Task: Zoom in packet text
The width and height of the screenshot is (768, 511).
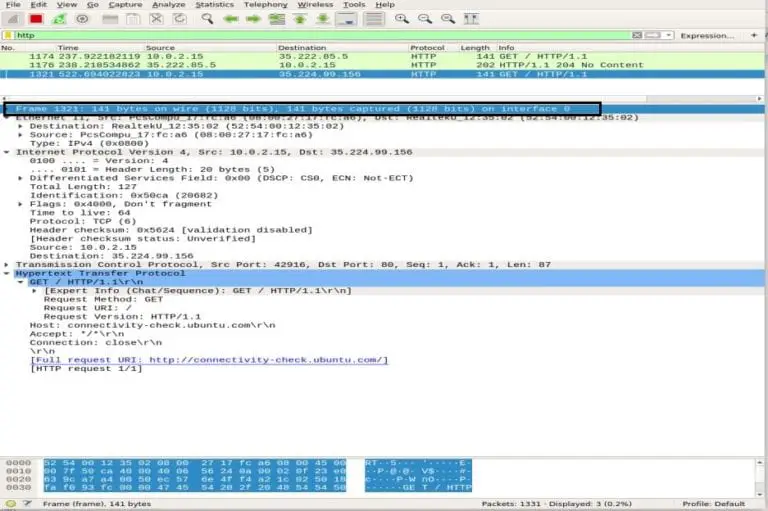Action: (x=402, y=19)
